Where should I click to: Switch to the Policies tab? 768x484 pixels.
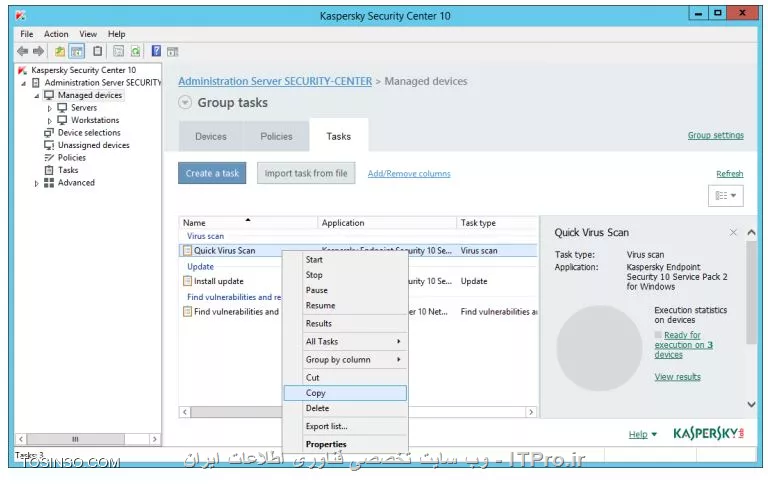(276, 137)
